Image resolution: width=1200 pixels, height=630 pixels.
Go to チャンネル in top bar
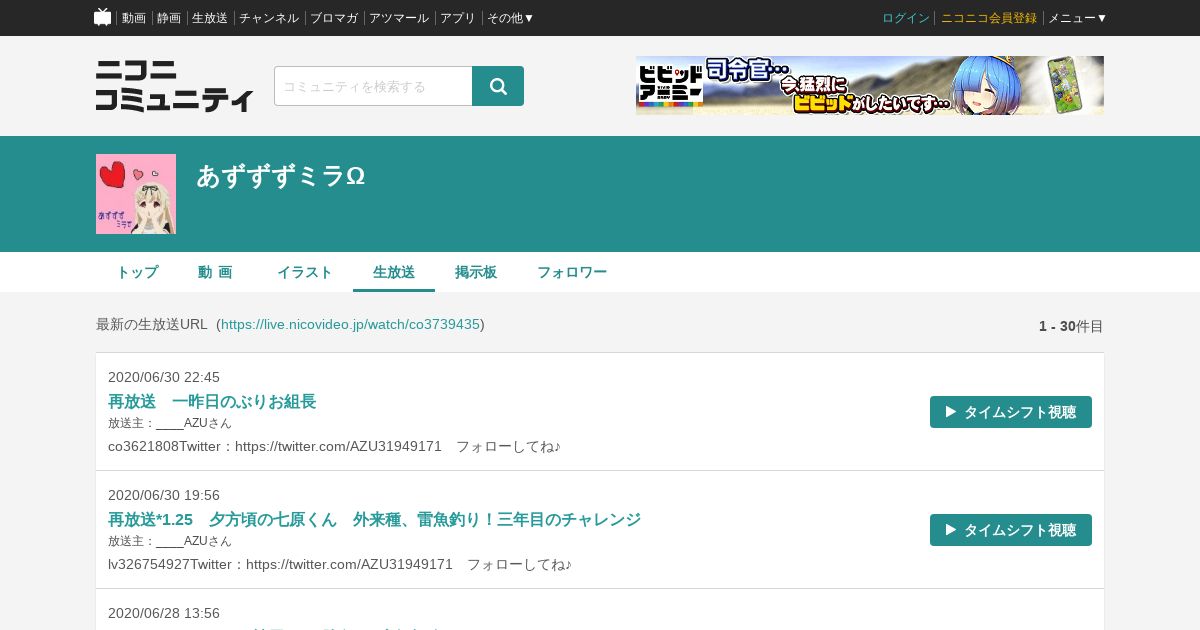[x=269, y=18]
